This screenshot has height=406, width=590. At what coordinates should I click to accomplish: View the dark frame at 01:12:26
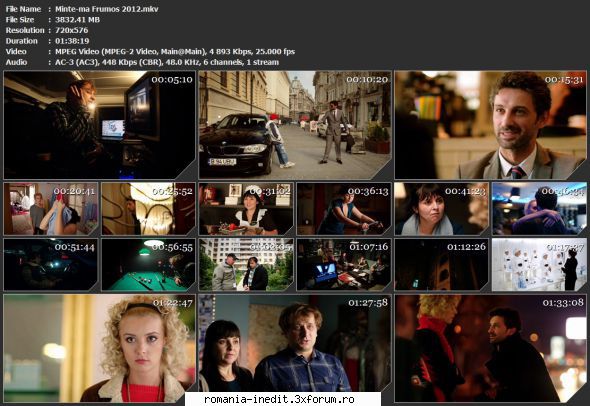[x=442, y=265]
